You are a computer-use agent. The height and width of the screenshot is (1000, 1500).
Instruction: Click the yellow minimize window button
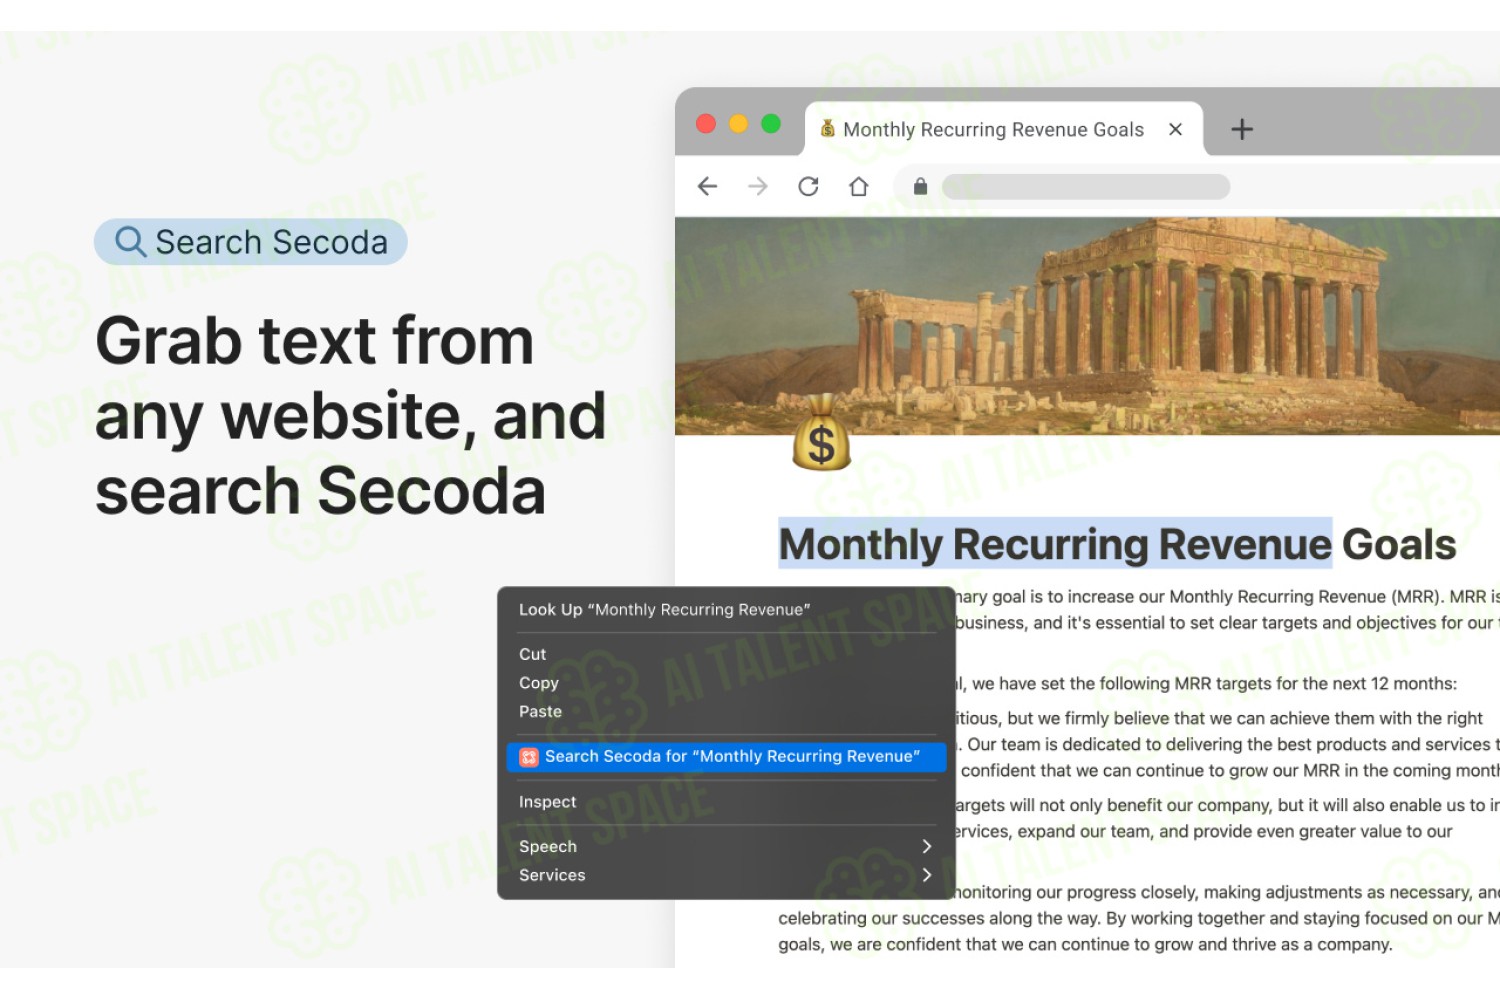pos(738,123)
